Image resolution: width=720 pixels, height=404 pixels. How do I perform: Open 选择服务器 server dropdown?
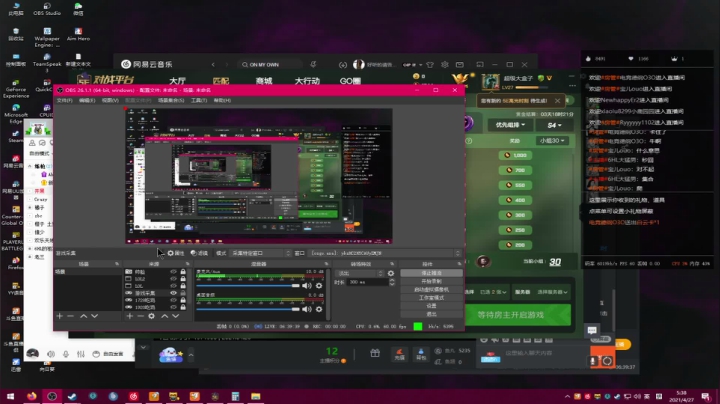[552, 292]
